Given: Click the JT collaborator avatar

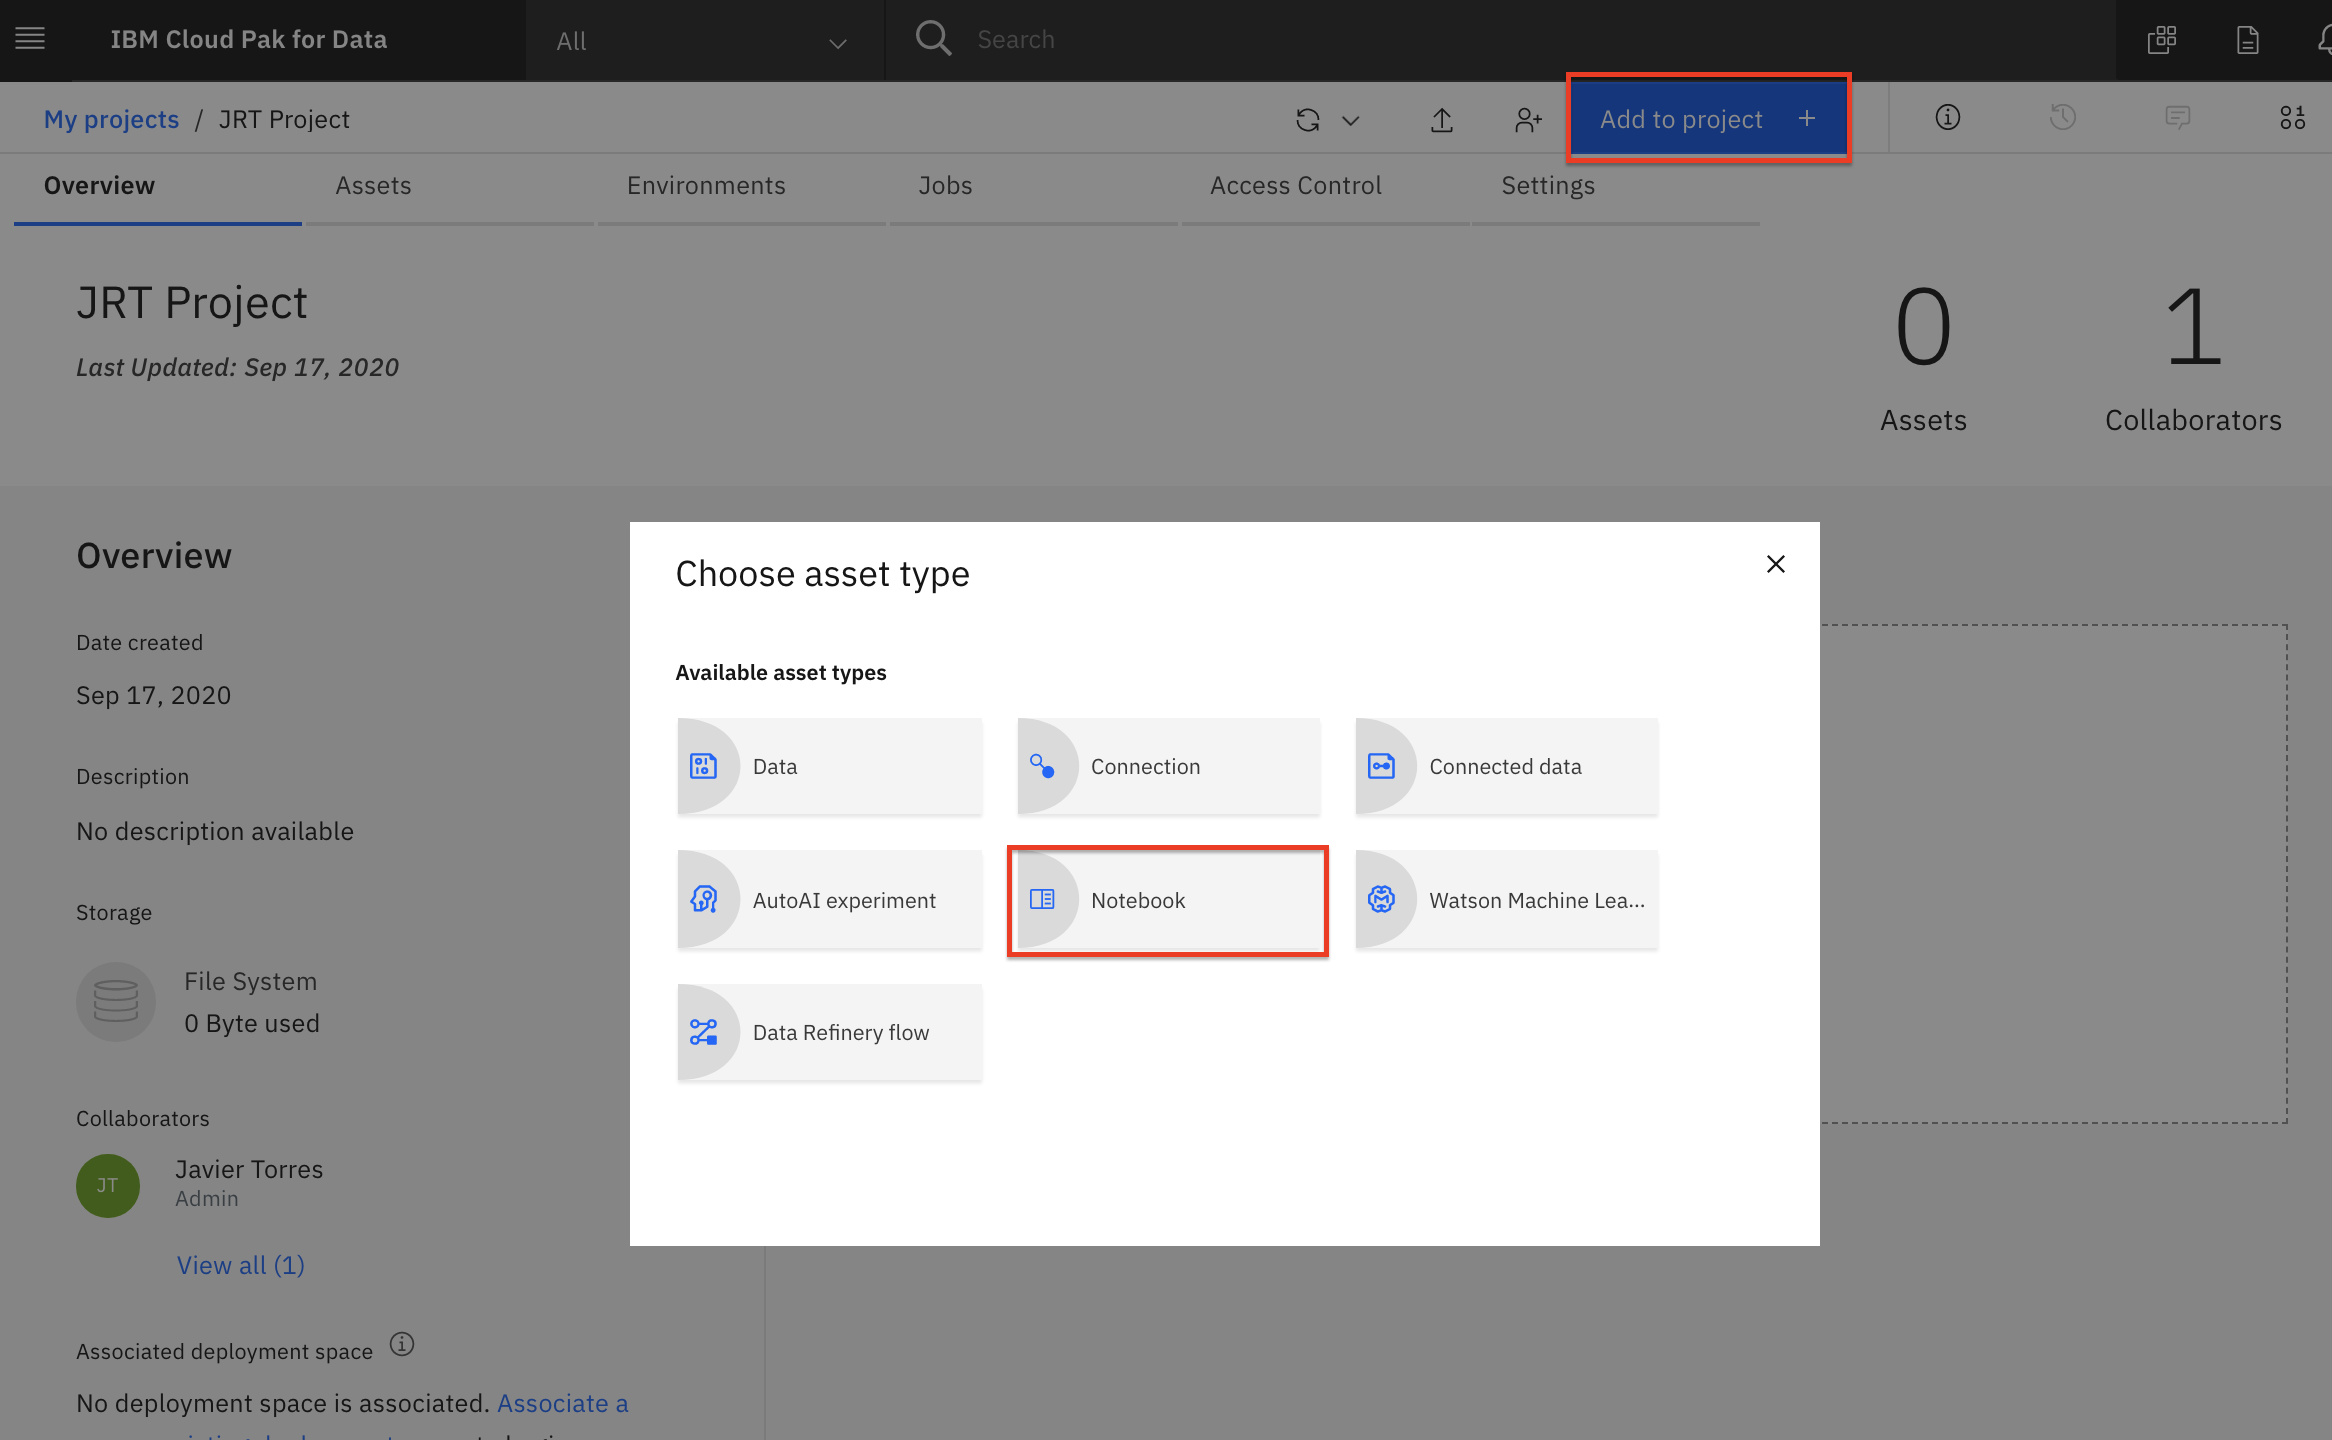Looking at the screenshot, I should (108, 1186).
